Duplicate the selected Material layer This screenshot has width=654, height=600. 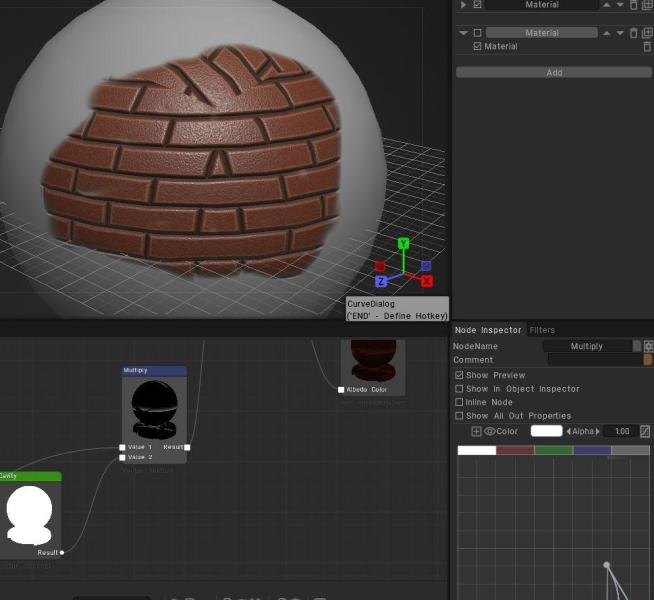(647, 33)
